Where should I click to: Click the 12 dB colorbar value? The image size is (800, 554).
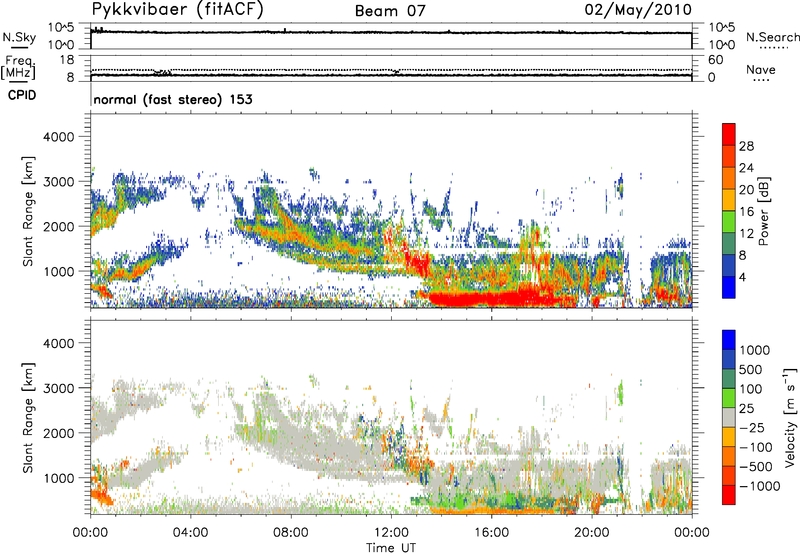point(746,234)
